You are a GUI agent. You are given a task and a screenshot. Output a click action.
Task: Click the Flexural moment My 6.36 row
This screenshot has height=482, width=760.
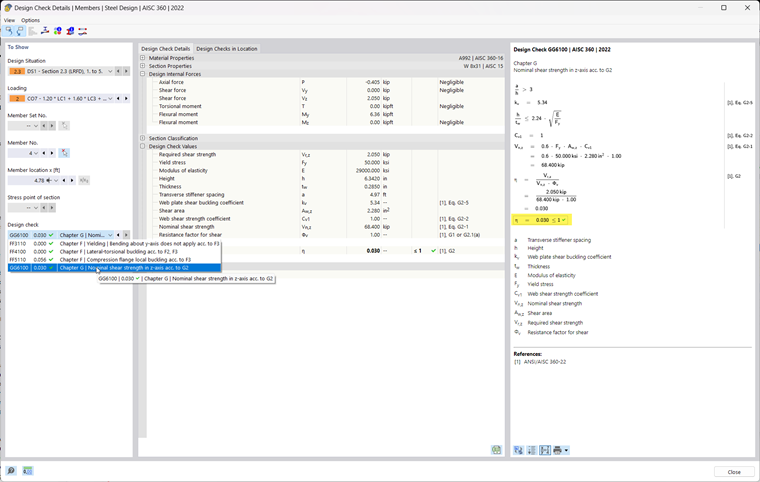326,114
